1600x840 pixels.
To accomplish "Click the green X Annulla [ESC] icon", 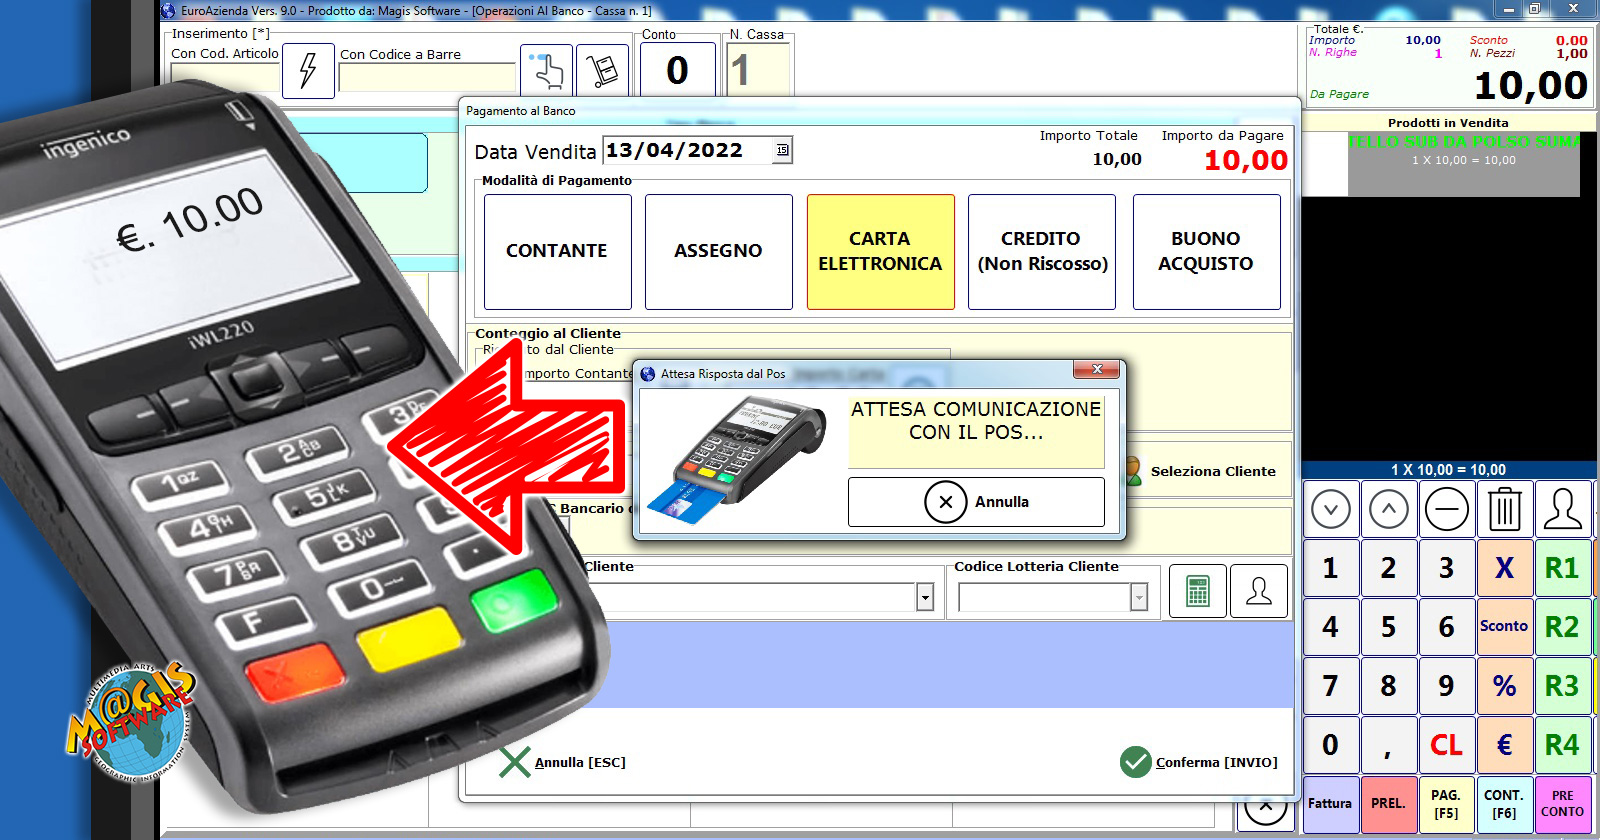I will tap(514, 762).
